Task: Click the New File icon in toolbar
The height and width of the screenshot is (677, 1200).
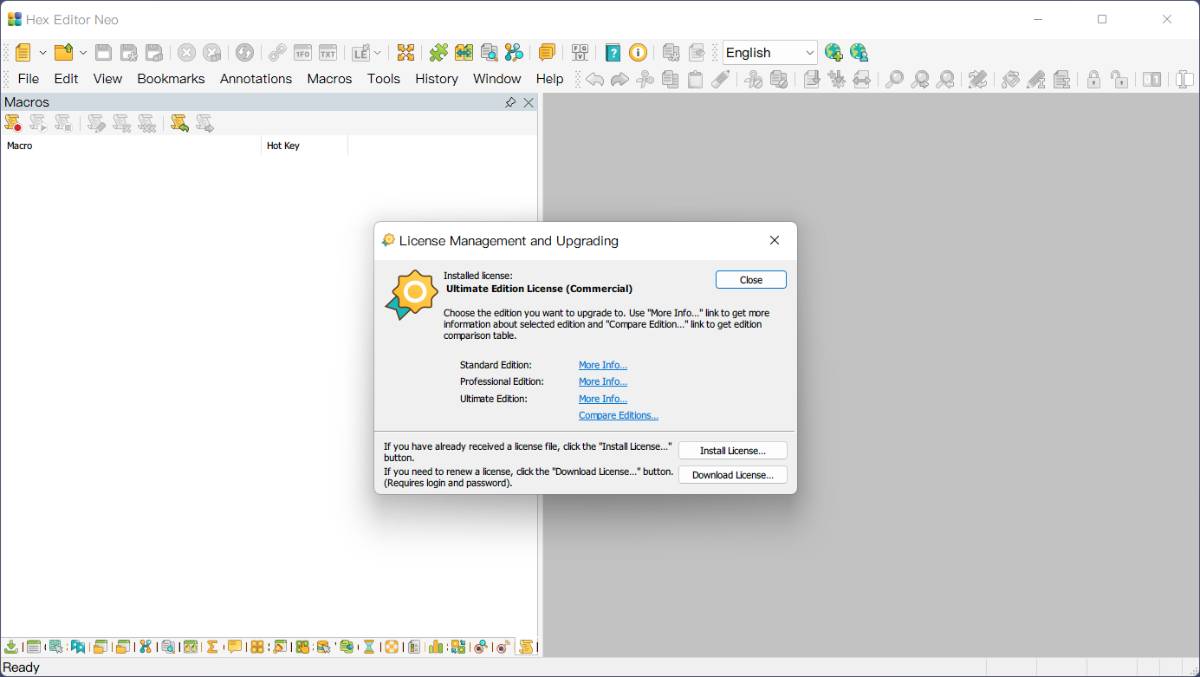Action: 23,53
